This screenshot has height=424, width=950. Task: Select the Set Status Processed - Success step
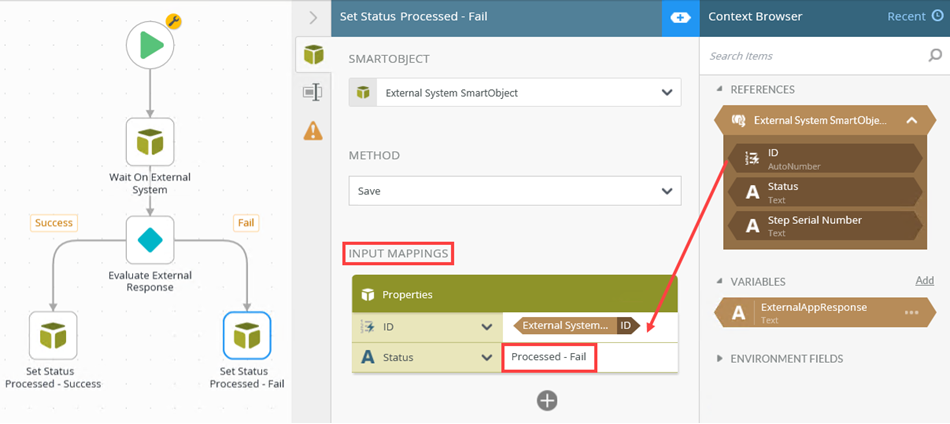point(53,336)
